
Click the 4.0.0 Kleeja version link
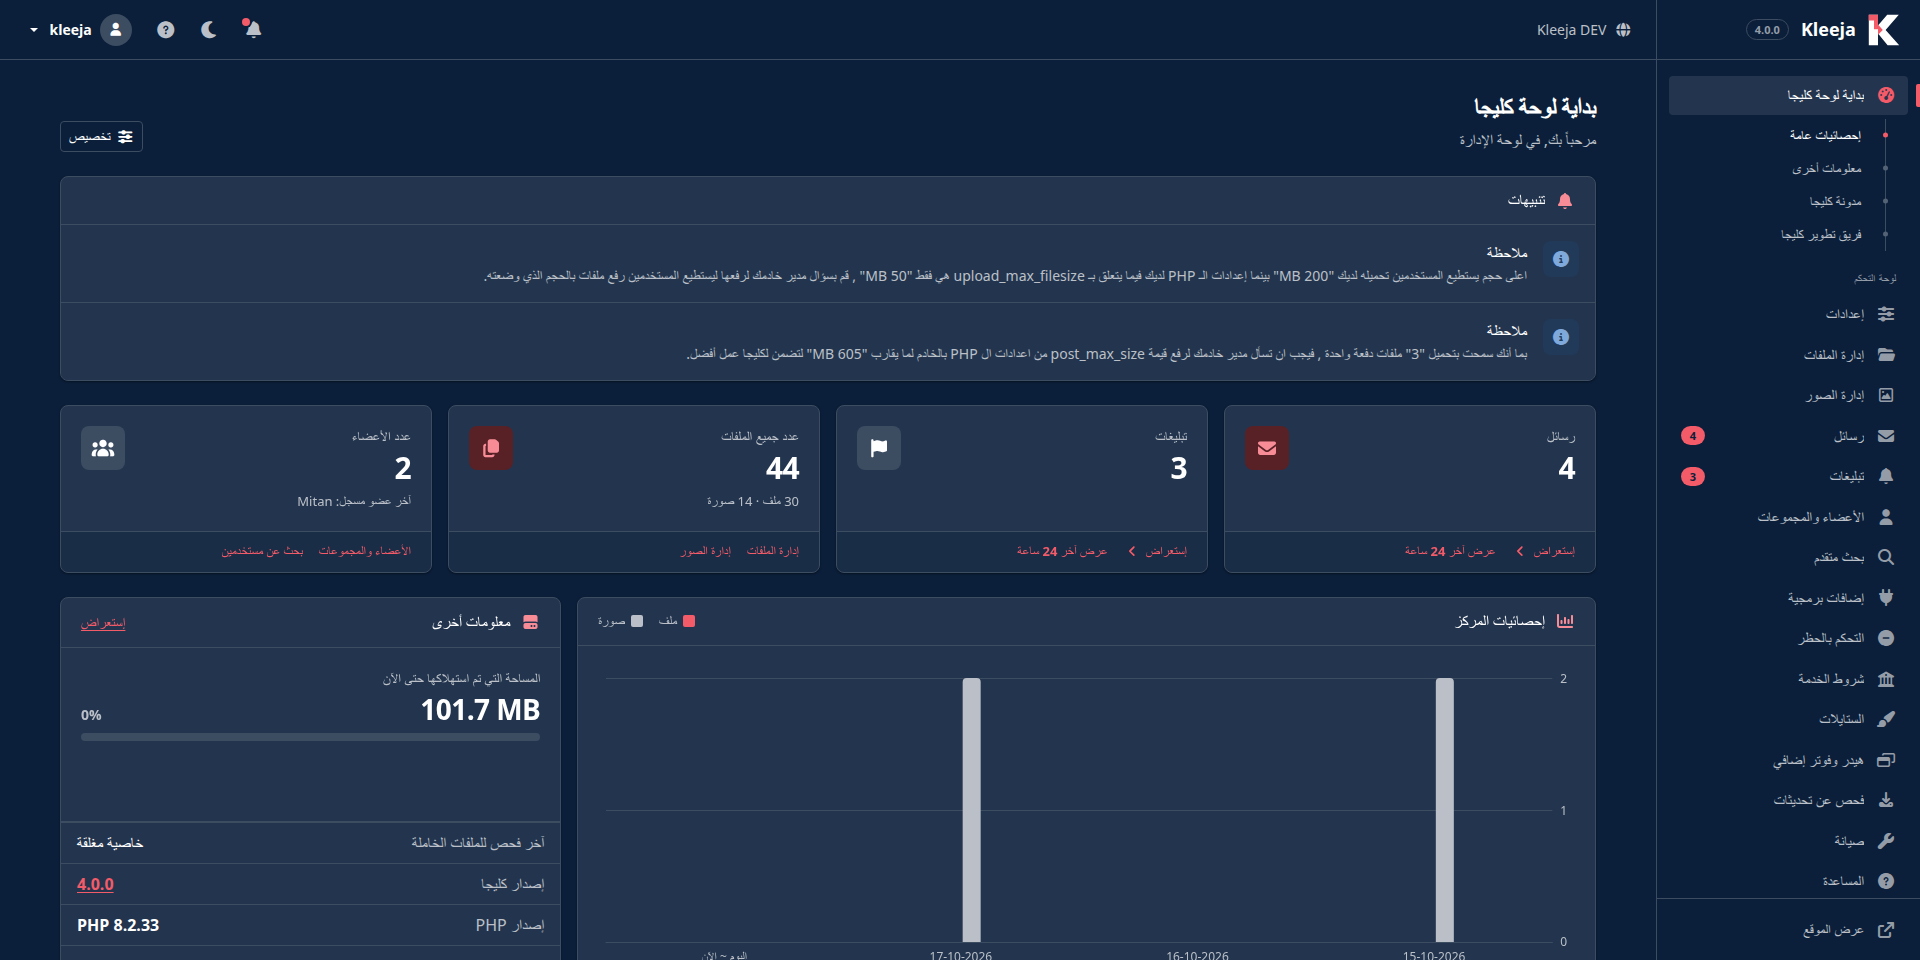(x=95, y=884)
